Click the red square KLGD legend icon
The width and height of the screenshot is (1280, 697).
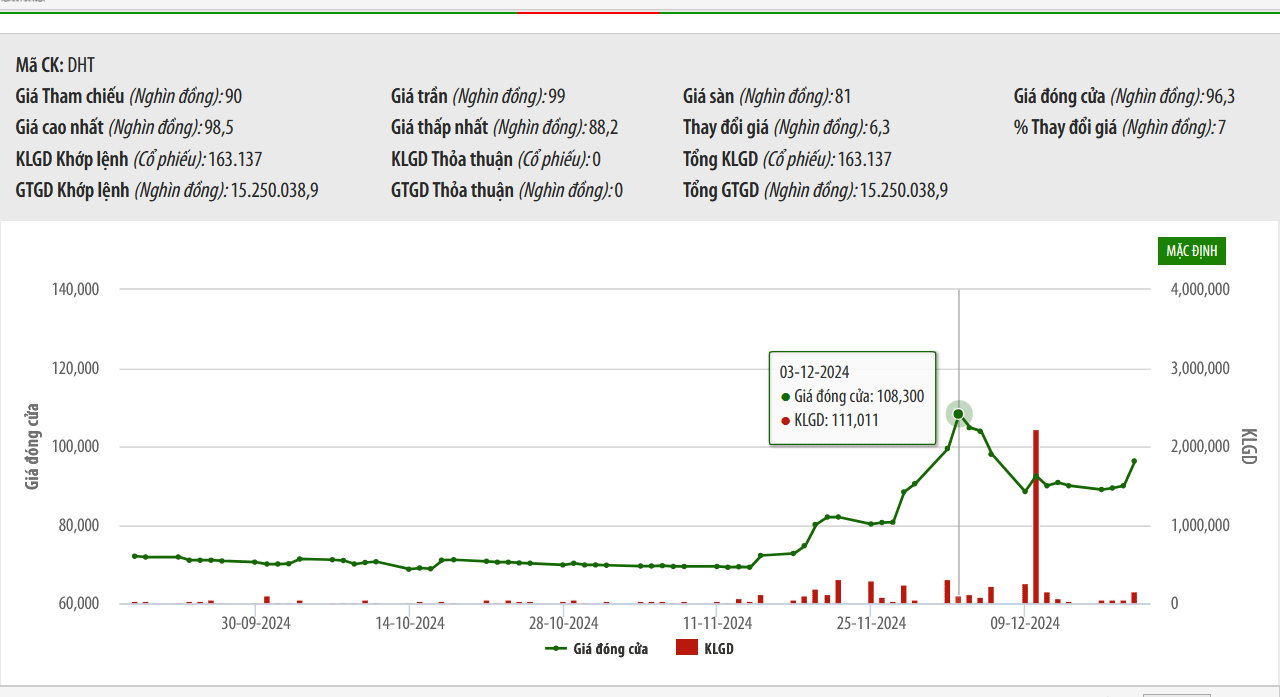[x=686, y=649]
